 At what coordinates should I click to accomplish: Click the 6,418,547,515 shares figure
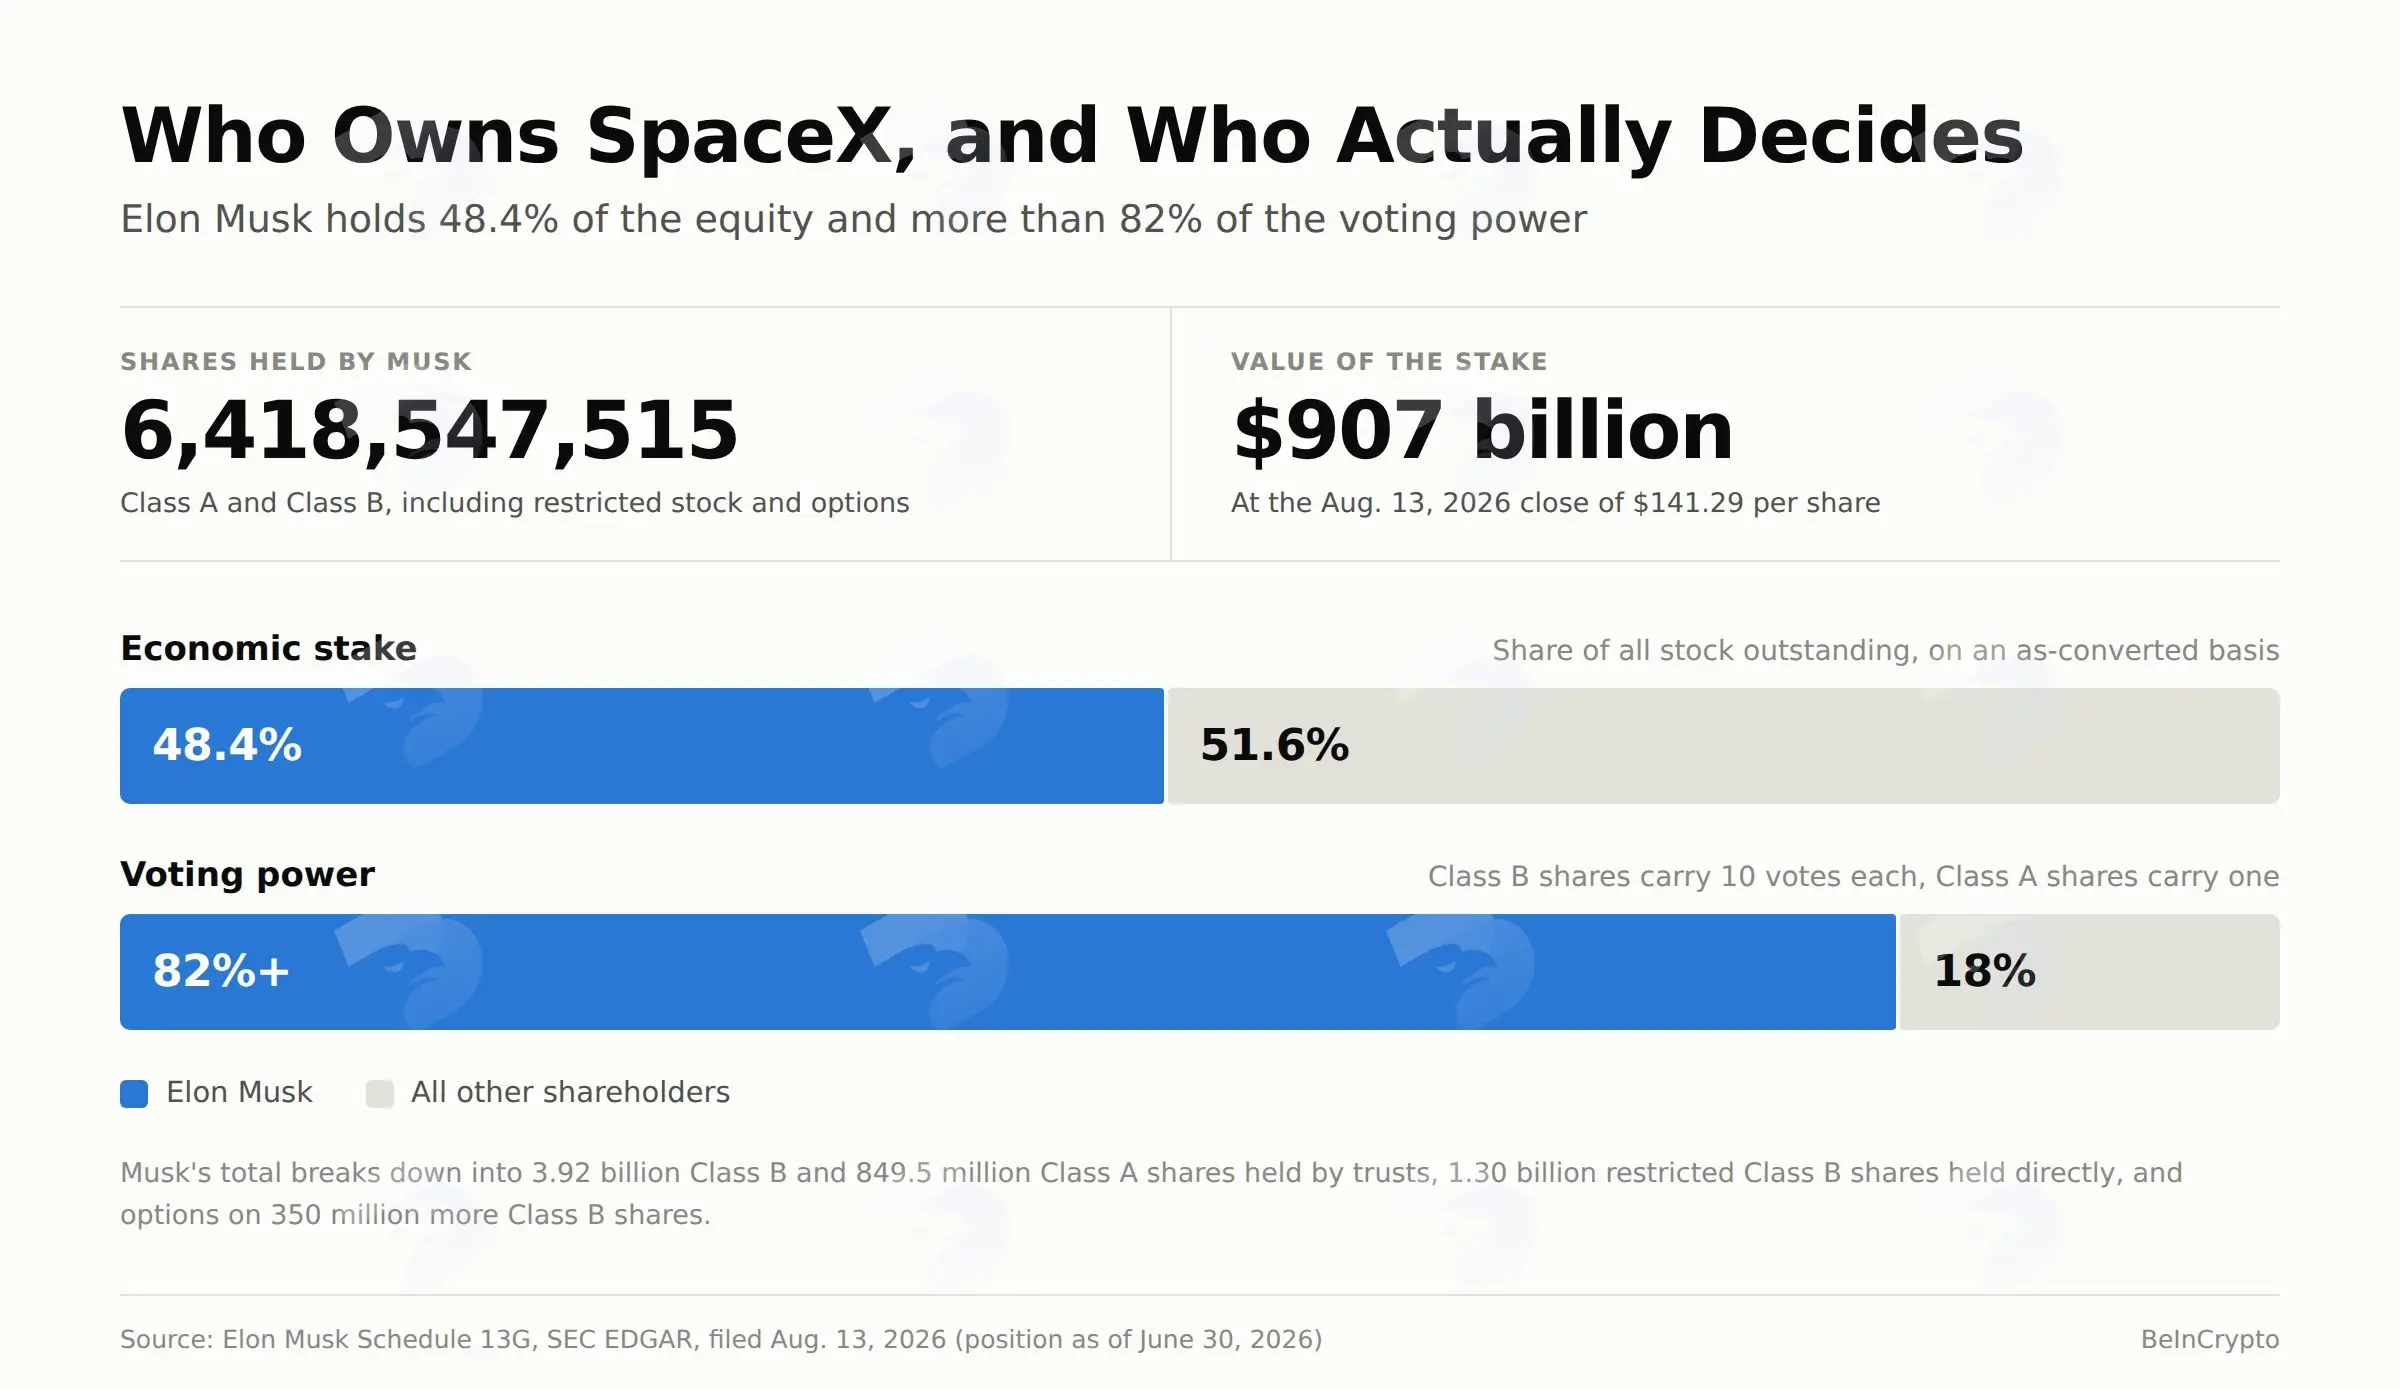[x=430, y=431]
